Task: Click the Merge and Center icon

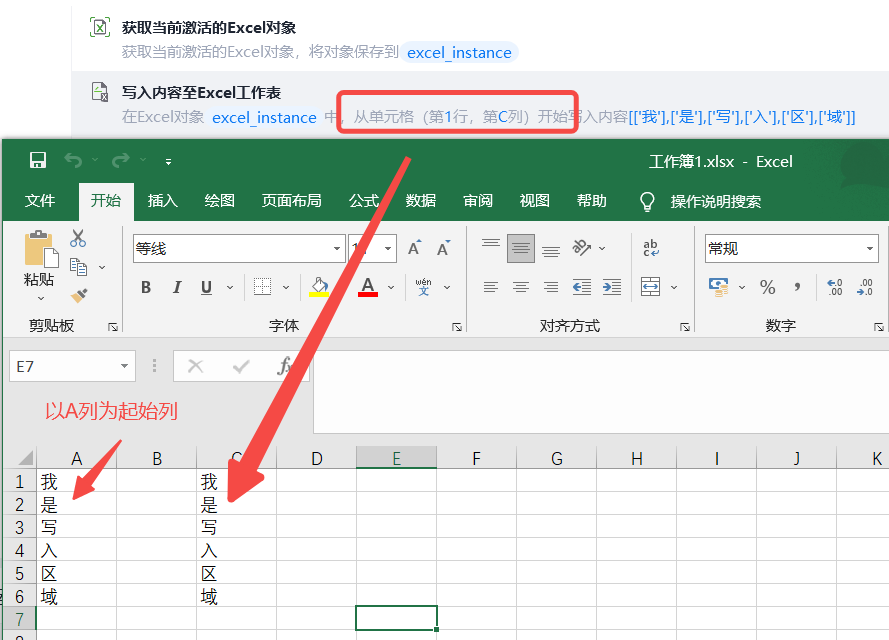Action: point(651,287)
